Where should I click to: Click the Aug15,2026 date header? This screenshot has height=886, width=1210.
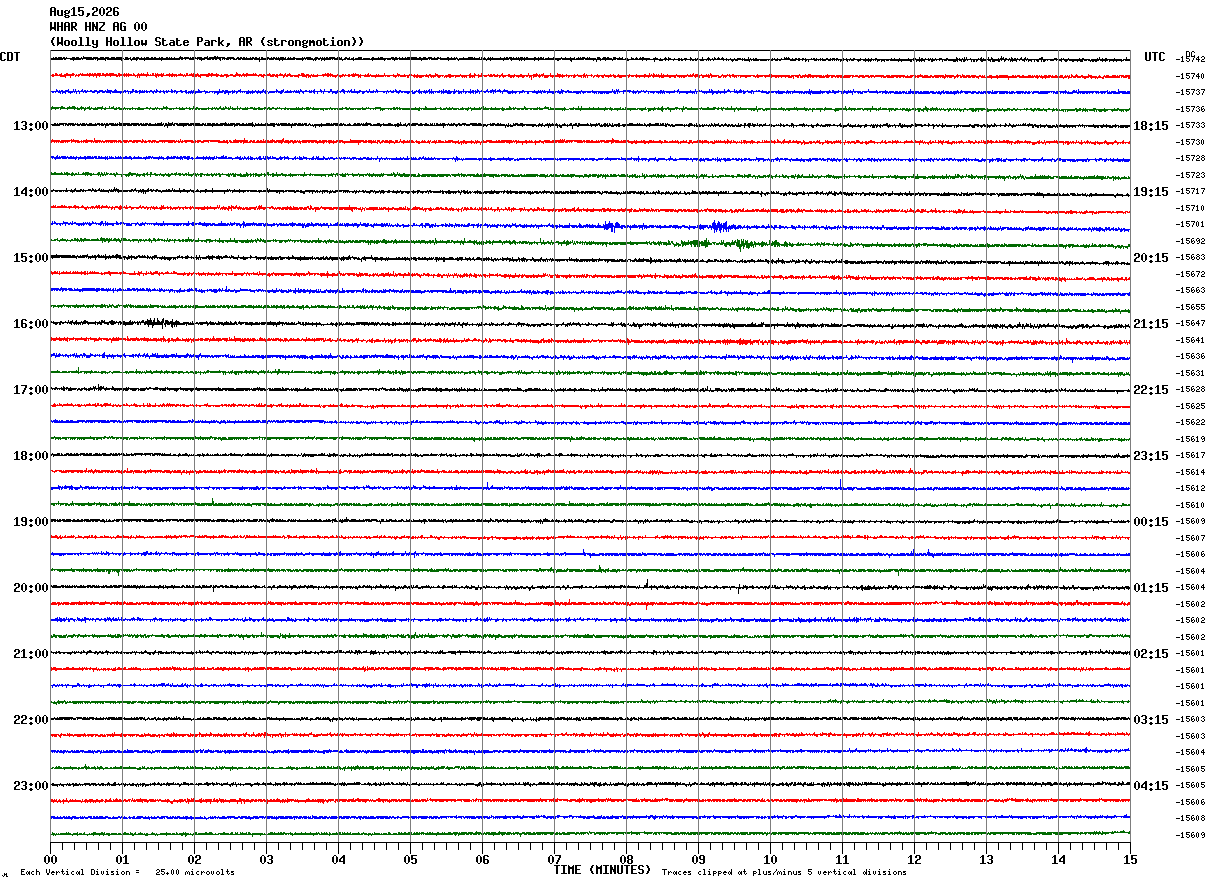click(x=84, y=12)
